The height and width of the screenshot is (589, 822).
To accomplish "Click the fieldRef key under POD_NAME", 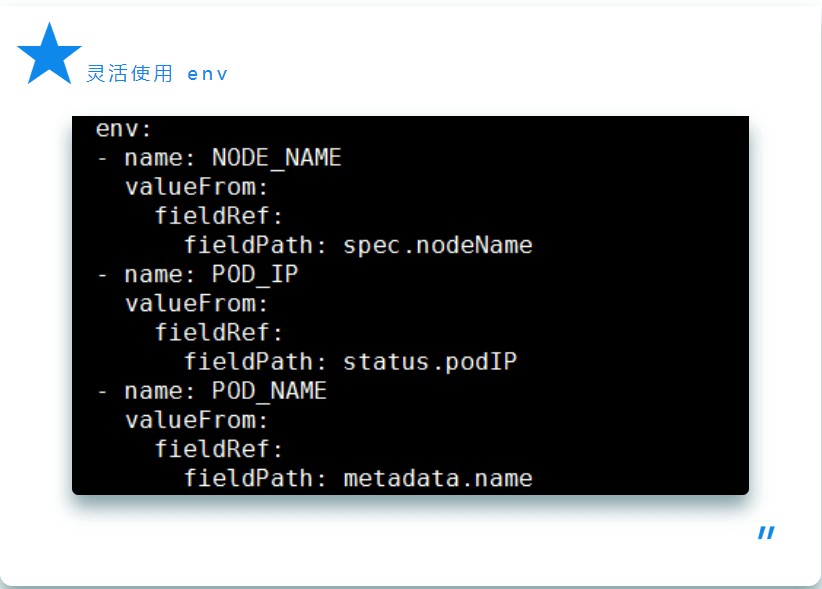I will pyautogui.click(x=219, y=449).
